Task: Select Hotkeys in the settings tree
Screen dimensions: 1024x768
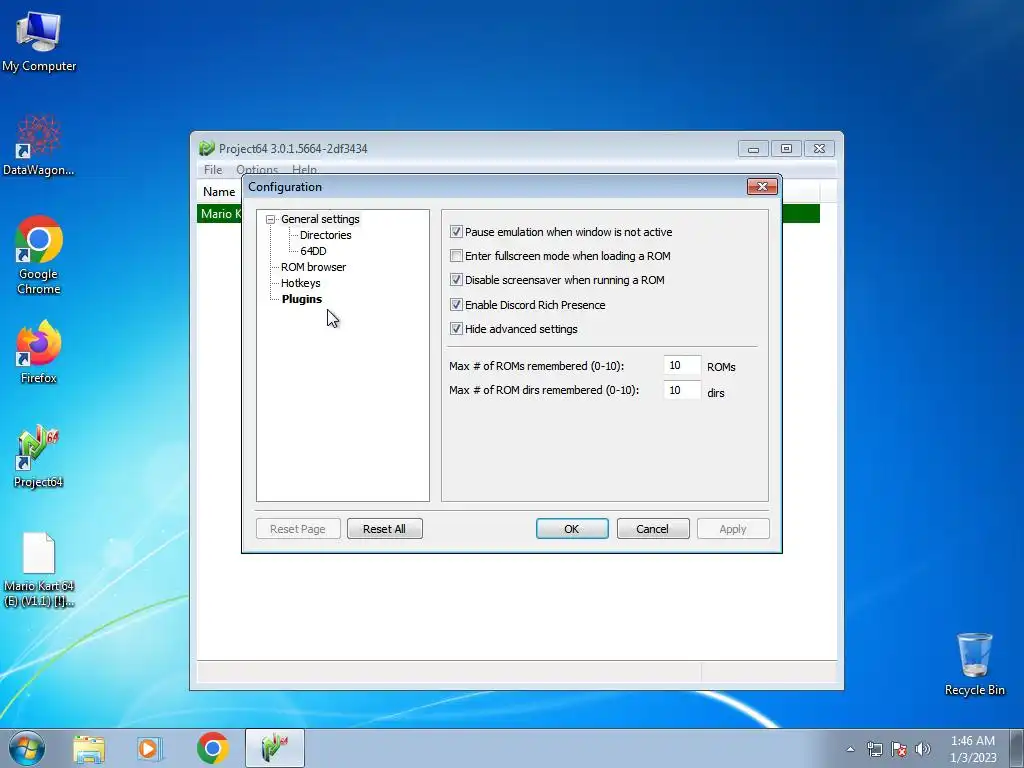Action: tap(300, 283)
